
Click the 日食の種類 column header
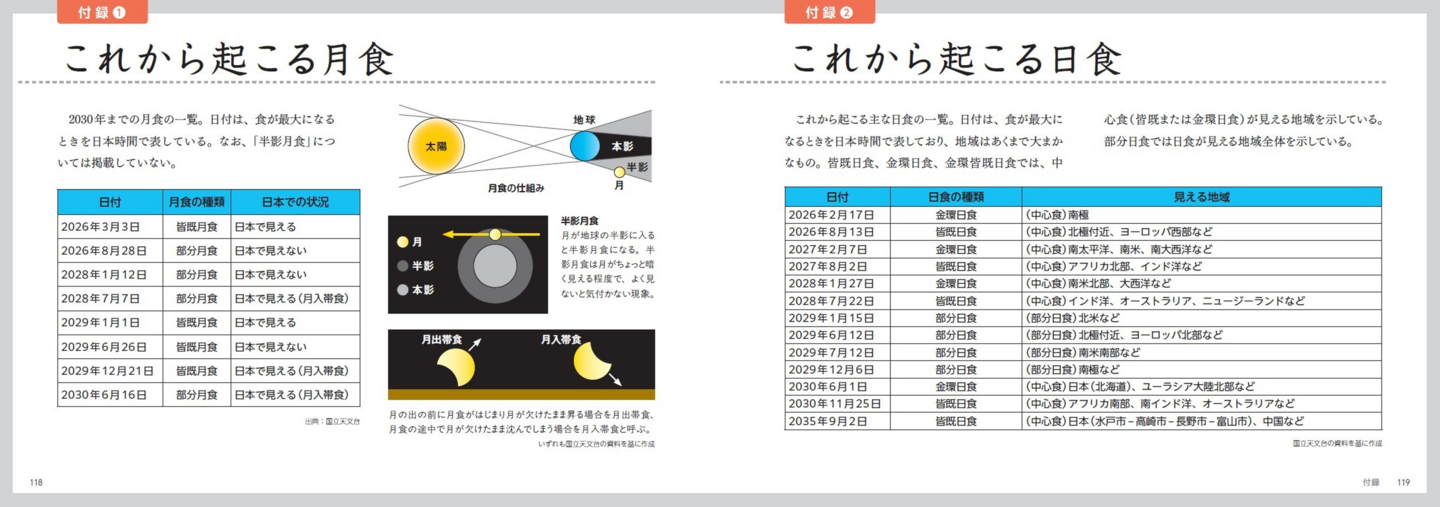point(955,197)
